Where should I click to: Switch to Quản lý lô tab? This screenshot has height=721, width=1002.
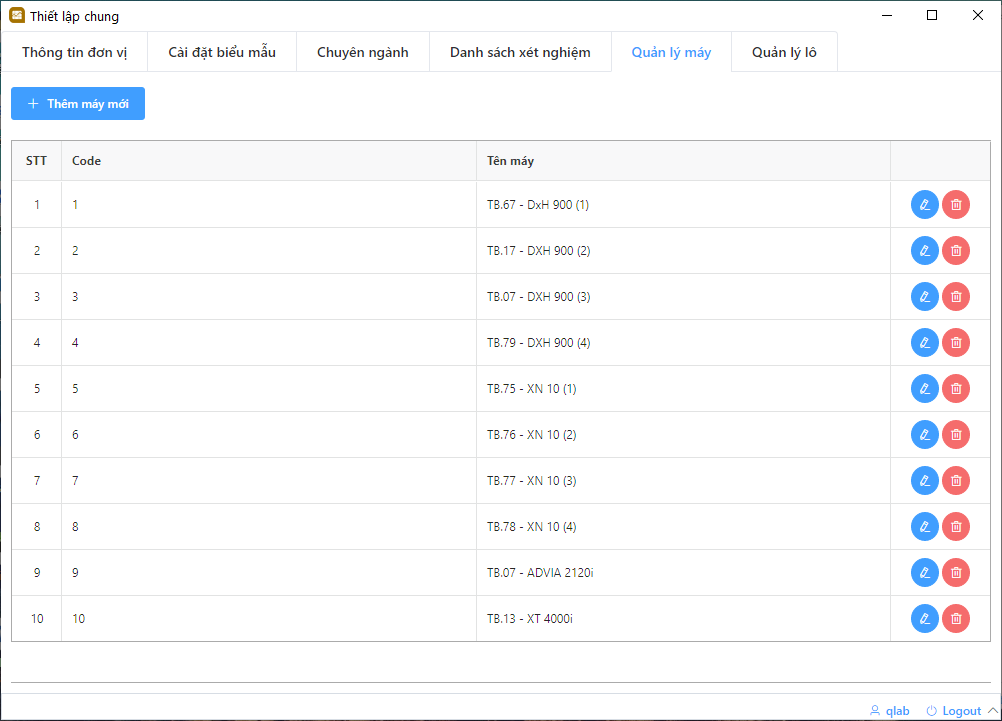click(x=784, y=52)
